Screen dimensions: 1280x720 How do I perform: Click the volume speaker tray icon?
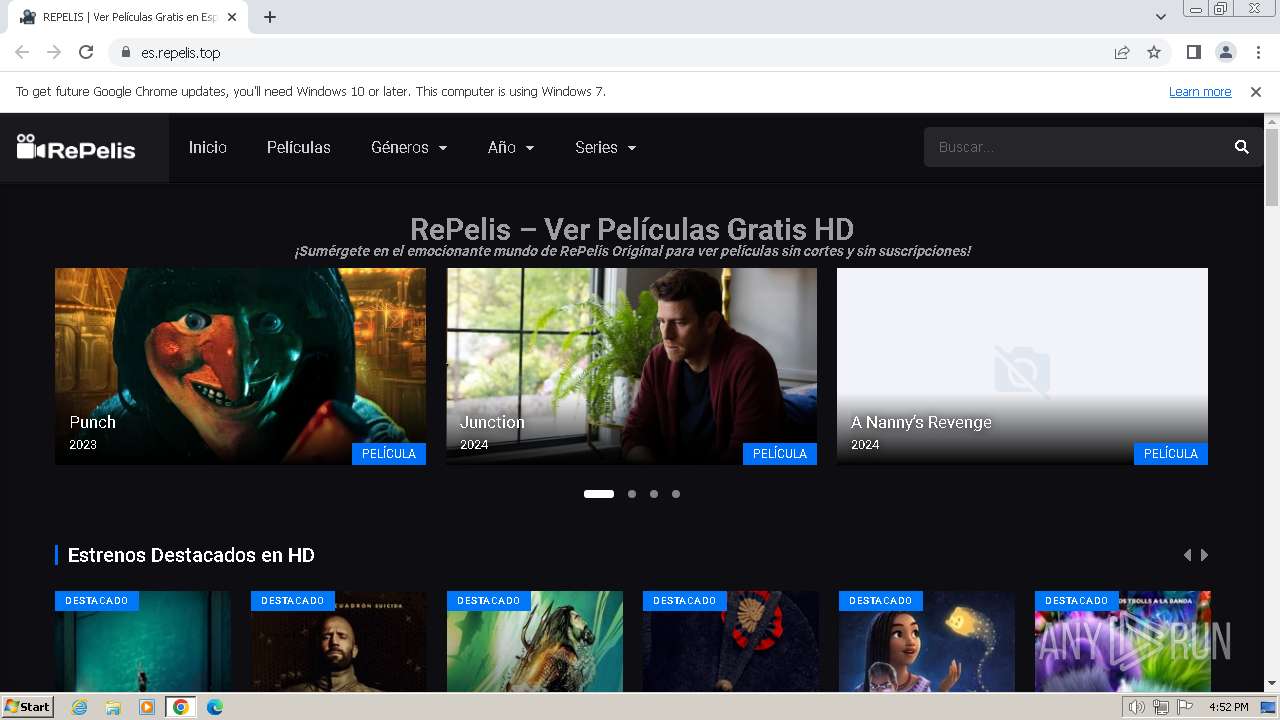click(x=1136, y=707)
